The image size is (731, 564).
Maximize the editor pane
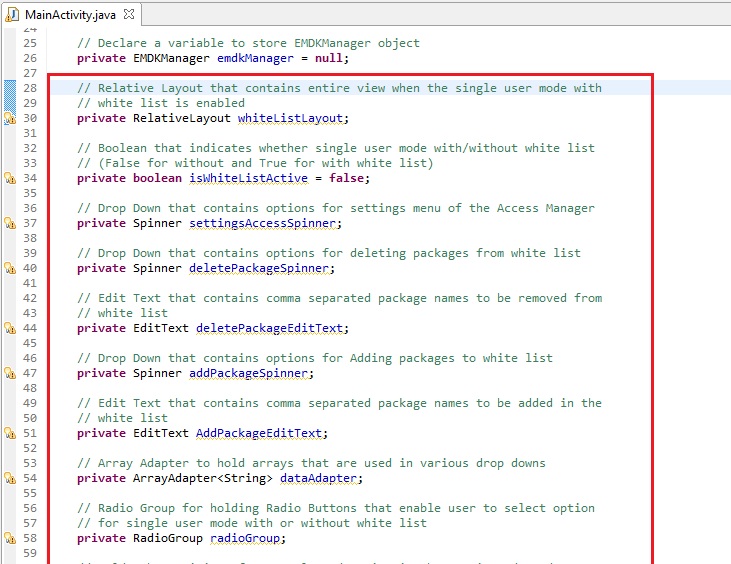pos(716,12)
